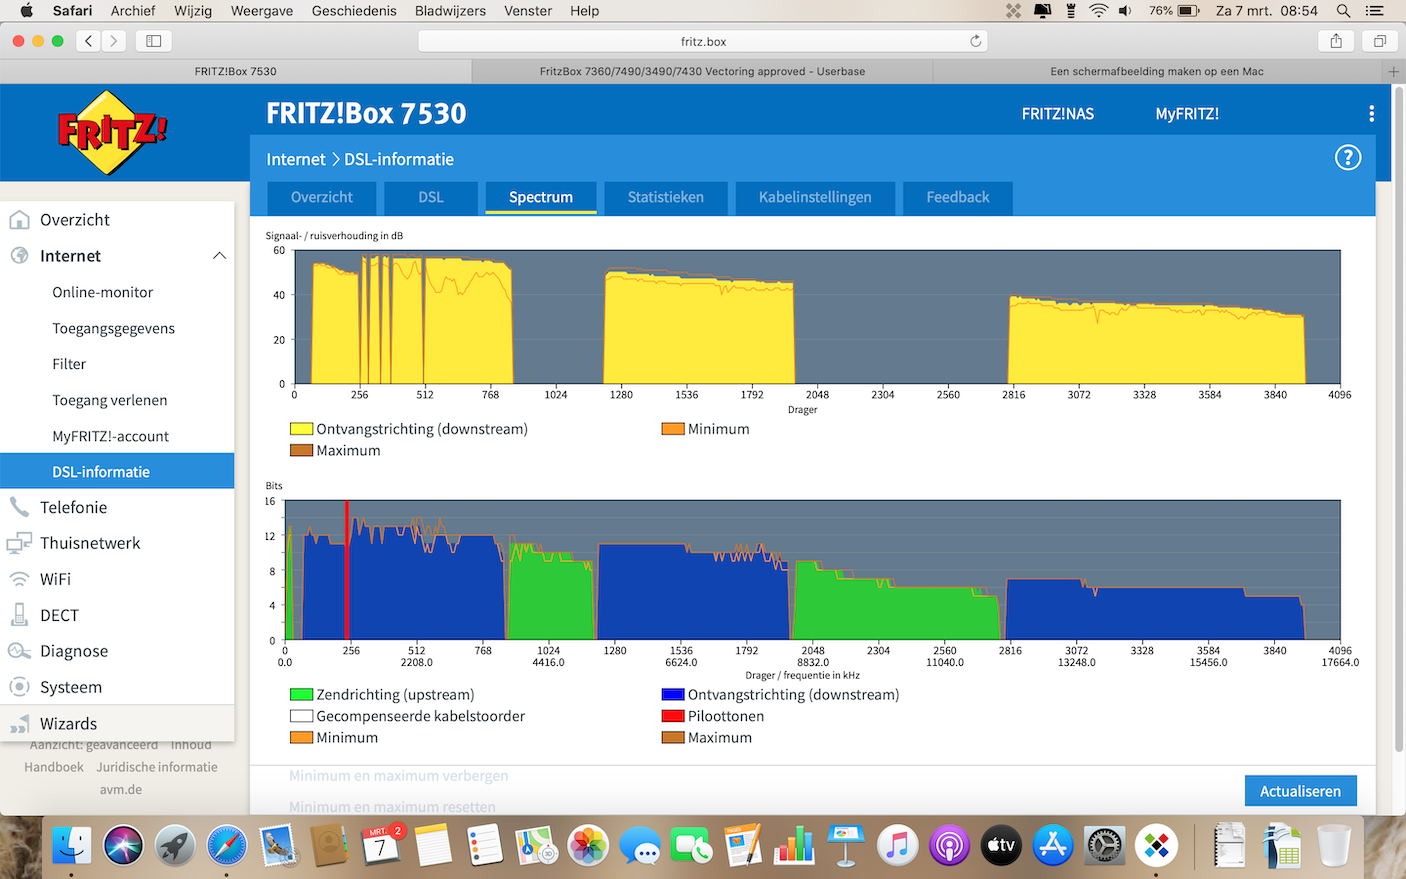The width and height of the screenshot is (1406, 879).
Task: Open the MyFRITZ! link in header
Action: click(1186, 114)
